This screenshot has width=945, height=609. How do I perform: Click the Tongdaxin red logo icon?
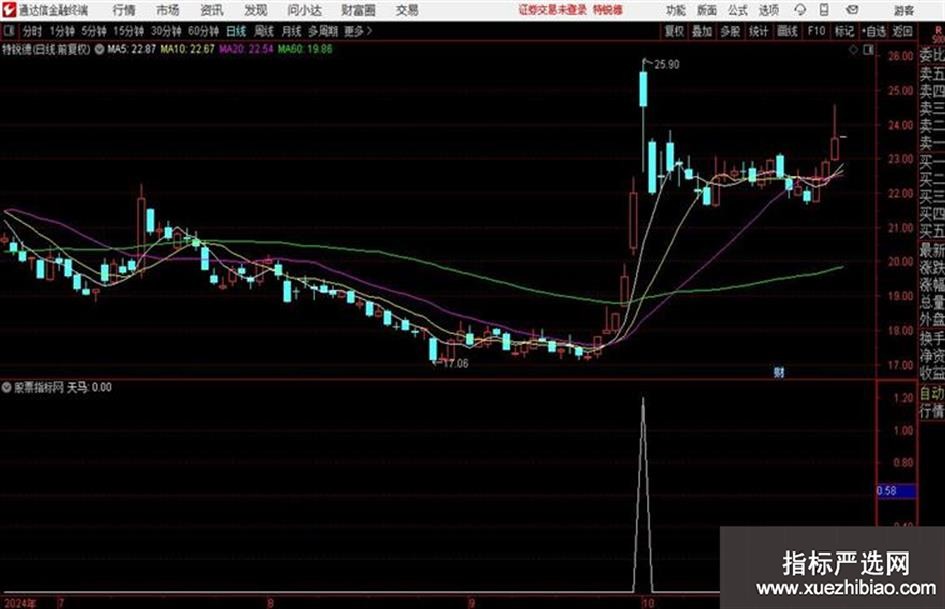coord(8,10)
